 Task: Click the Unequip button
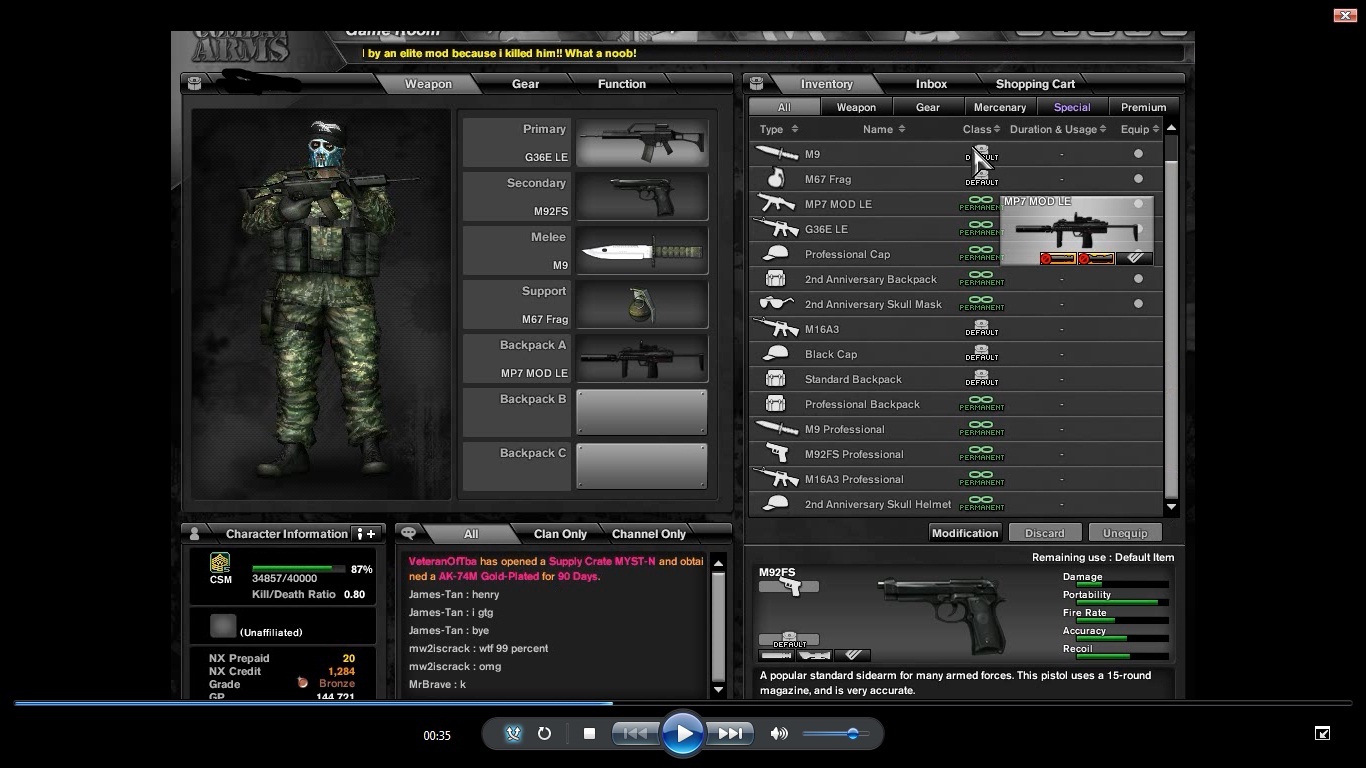[1125, 533]
